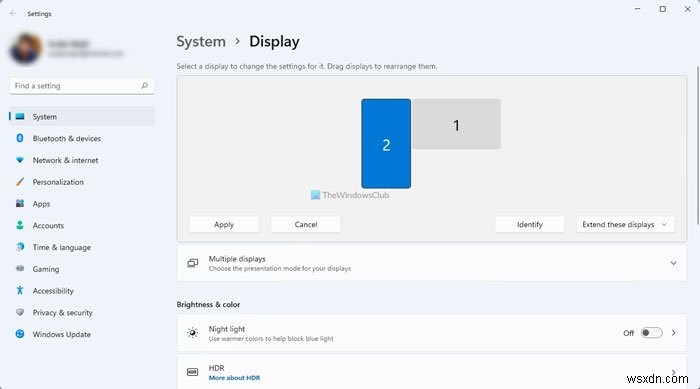This screenshot has width=700, height=389.
Task: Open the More about HDR link
Action: click(x=234, y=378)
